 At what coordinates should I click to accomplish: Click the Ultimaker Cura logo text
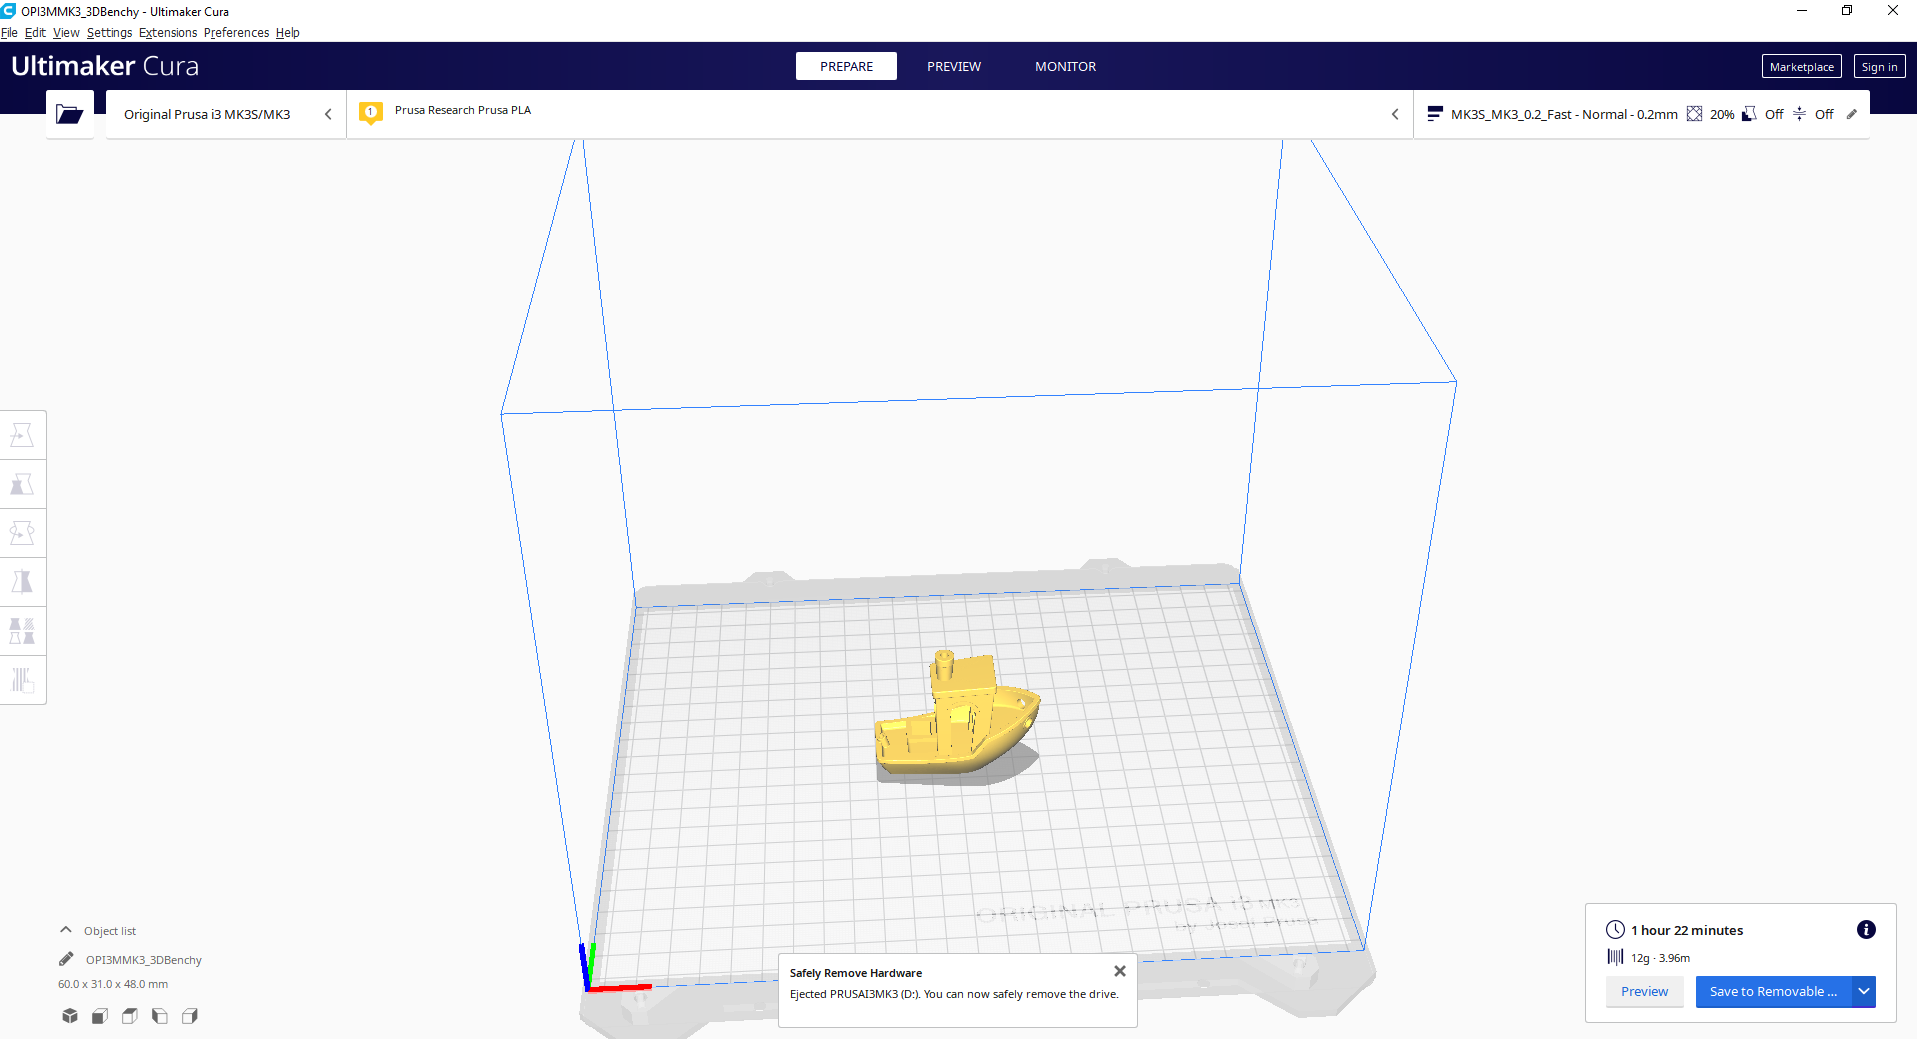point(105,66)
